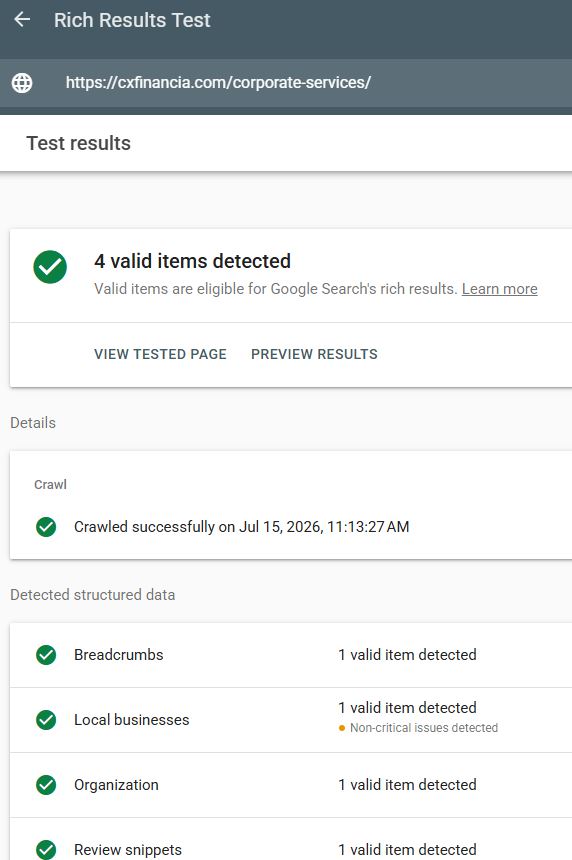572x860 pixels.
Task: Click the Rich Results Test title
Action: pos(132,20)
